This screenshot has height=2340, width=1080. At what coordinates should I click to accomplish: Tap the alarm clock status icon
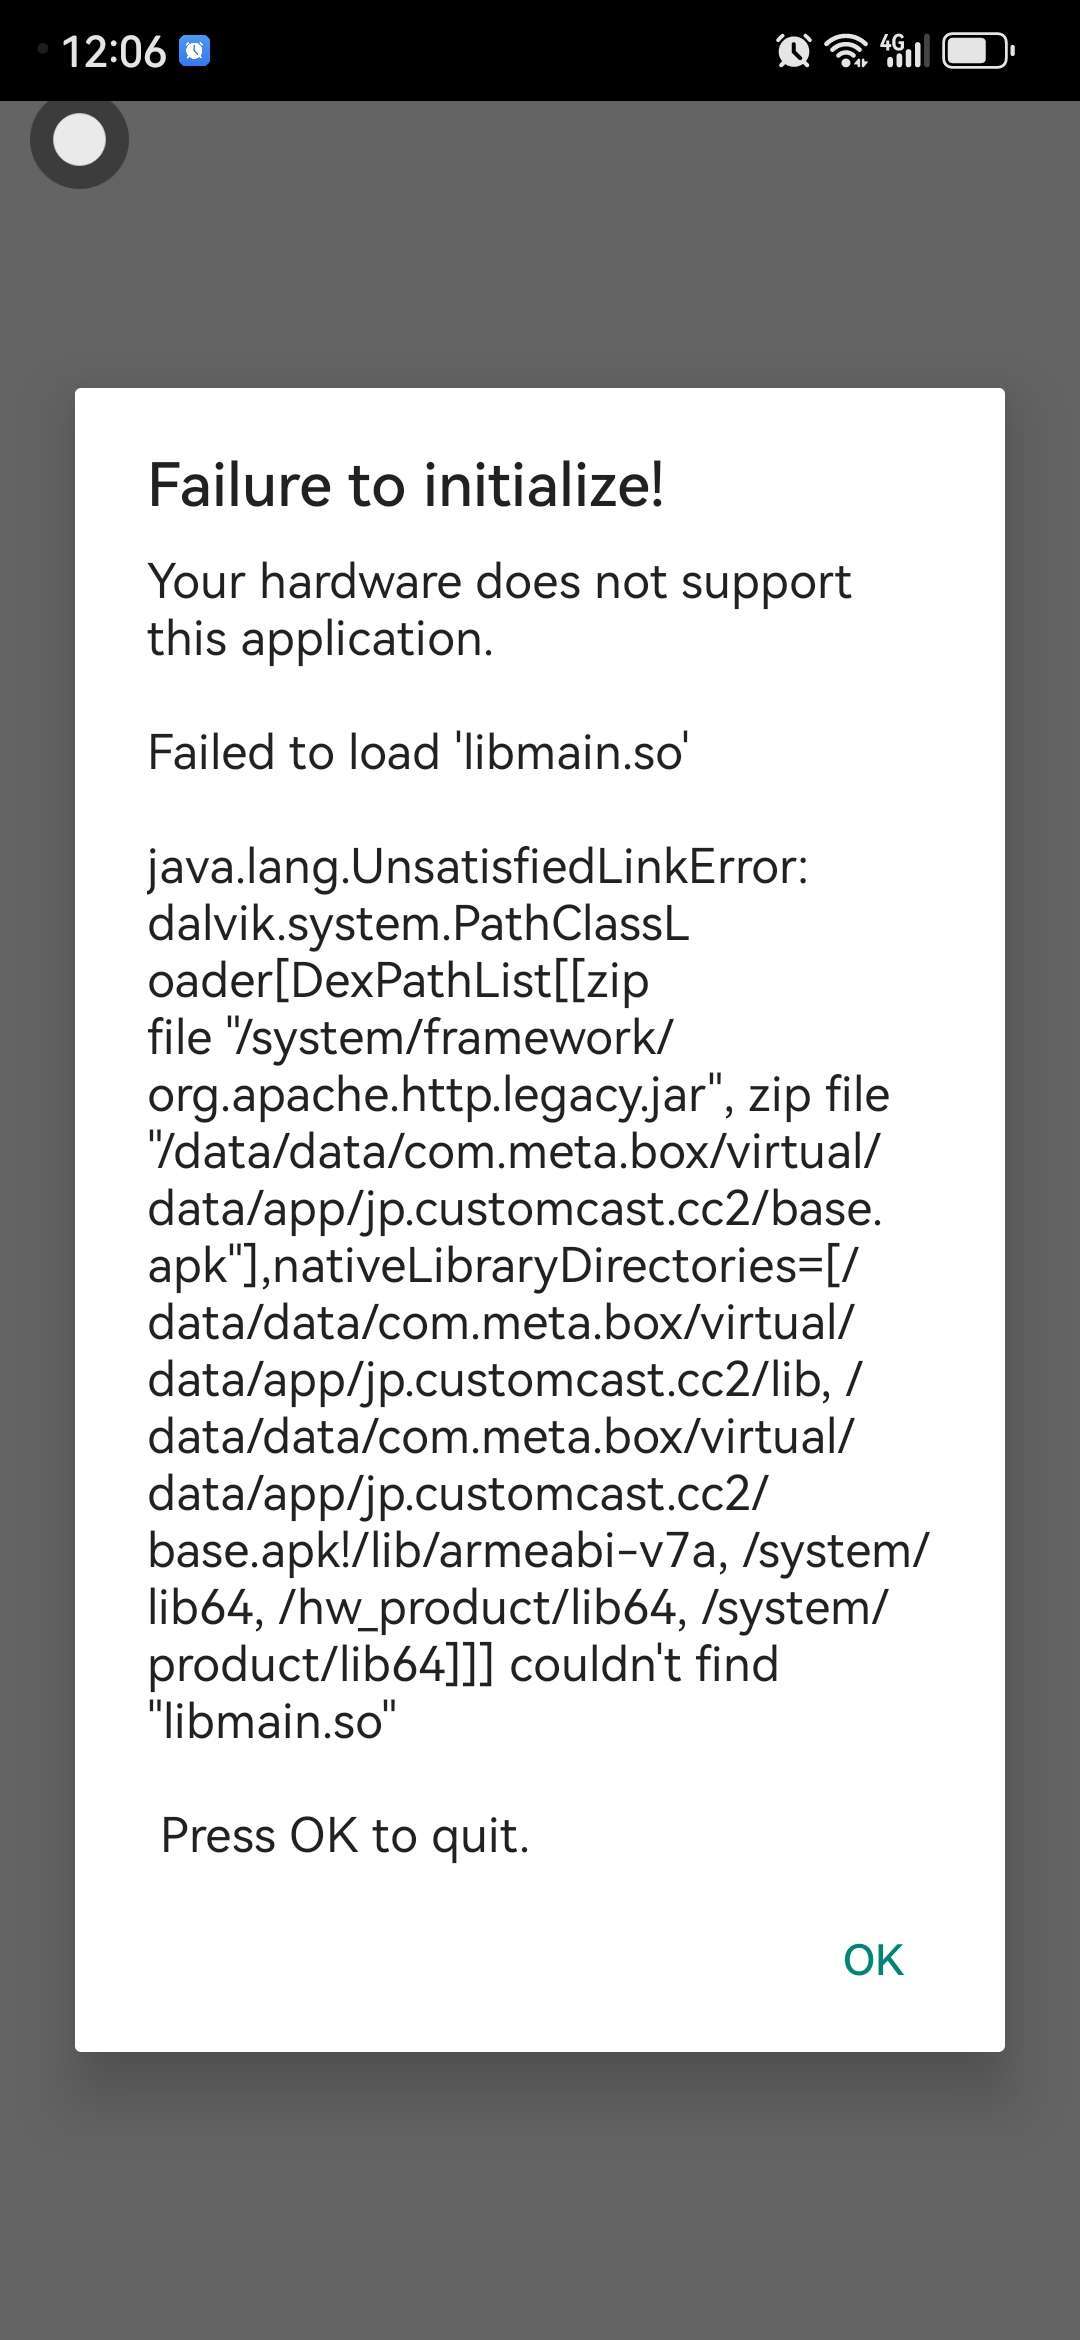pos(793,50)
